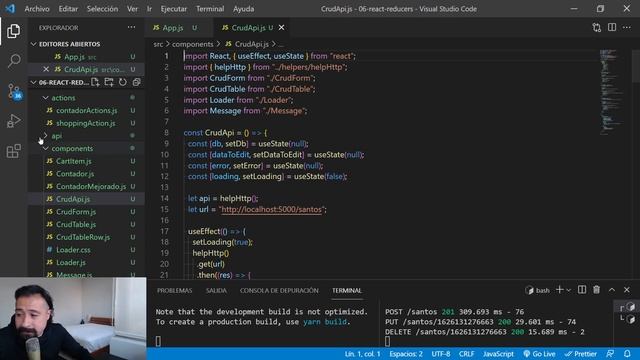This screenshot has width=640, height=360.
Task: Maximize the panel with chevron up
Action: (612, 290)
